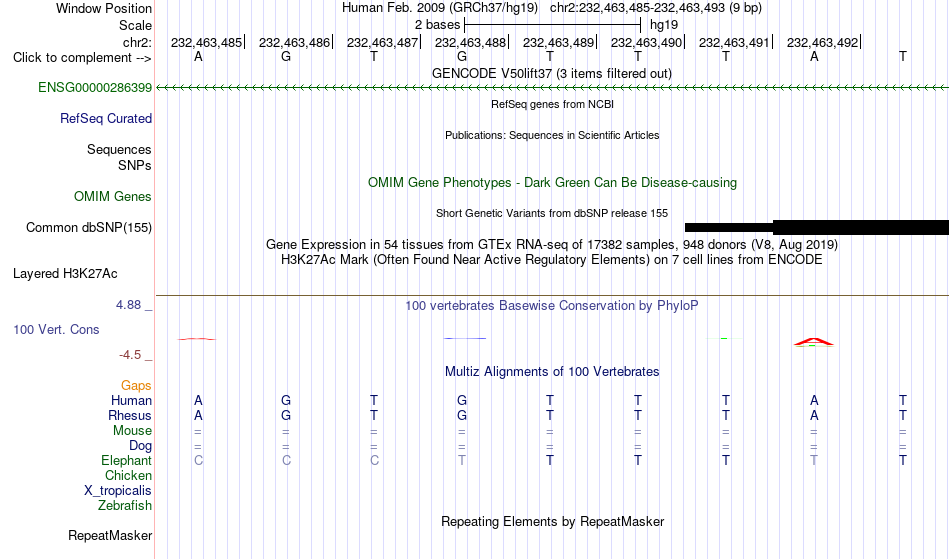Click the Layered H3K27Ac track label

coord(65,274)
